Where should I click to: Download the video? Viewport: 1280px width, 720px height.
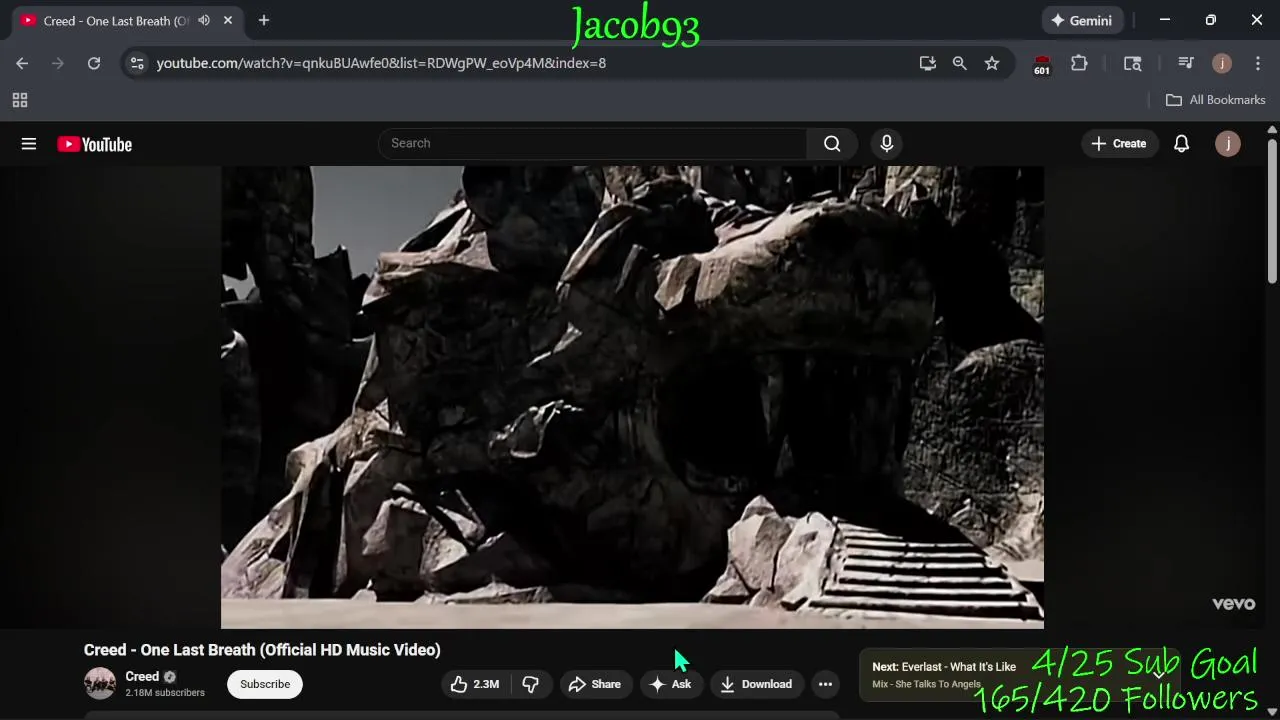[756, 684]
